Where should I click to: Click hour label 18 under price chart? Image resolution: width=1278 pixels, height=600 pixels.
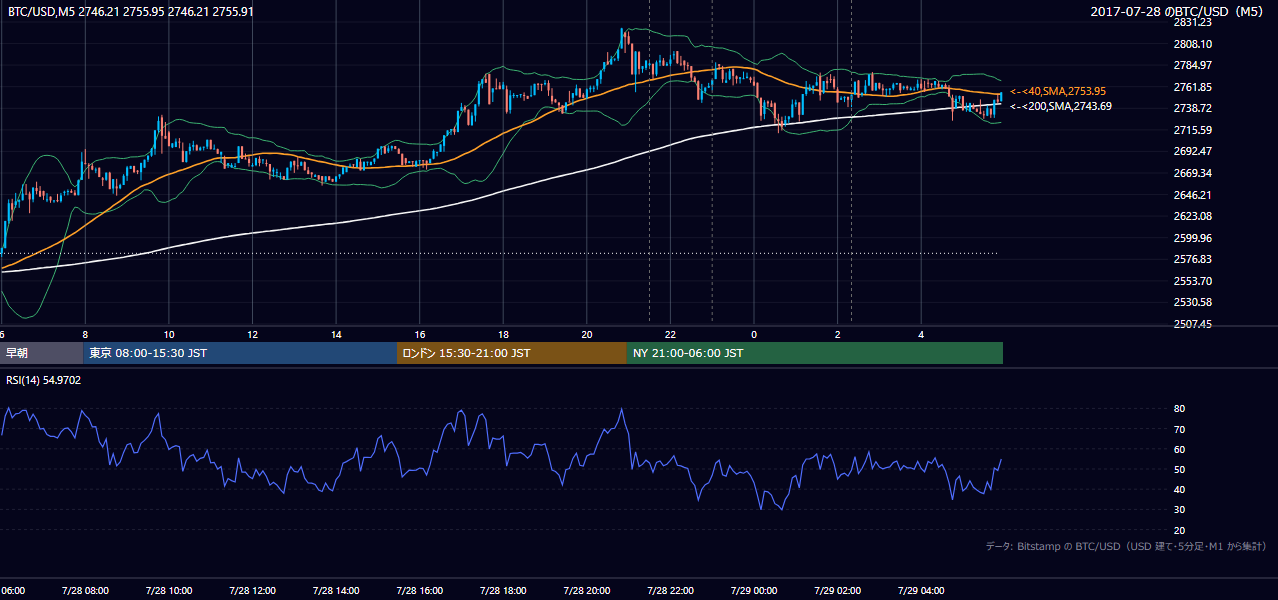(503, 335)
